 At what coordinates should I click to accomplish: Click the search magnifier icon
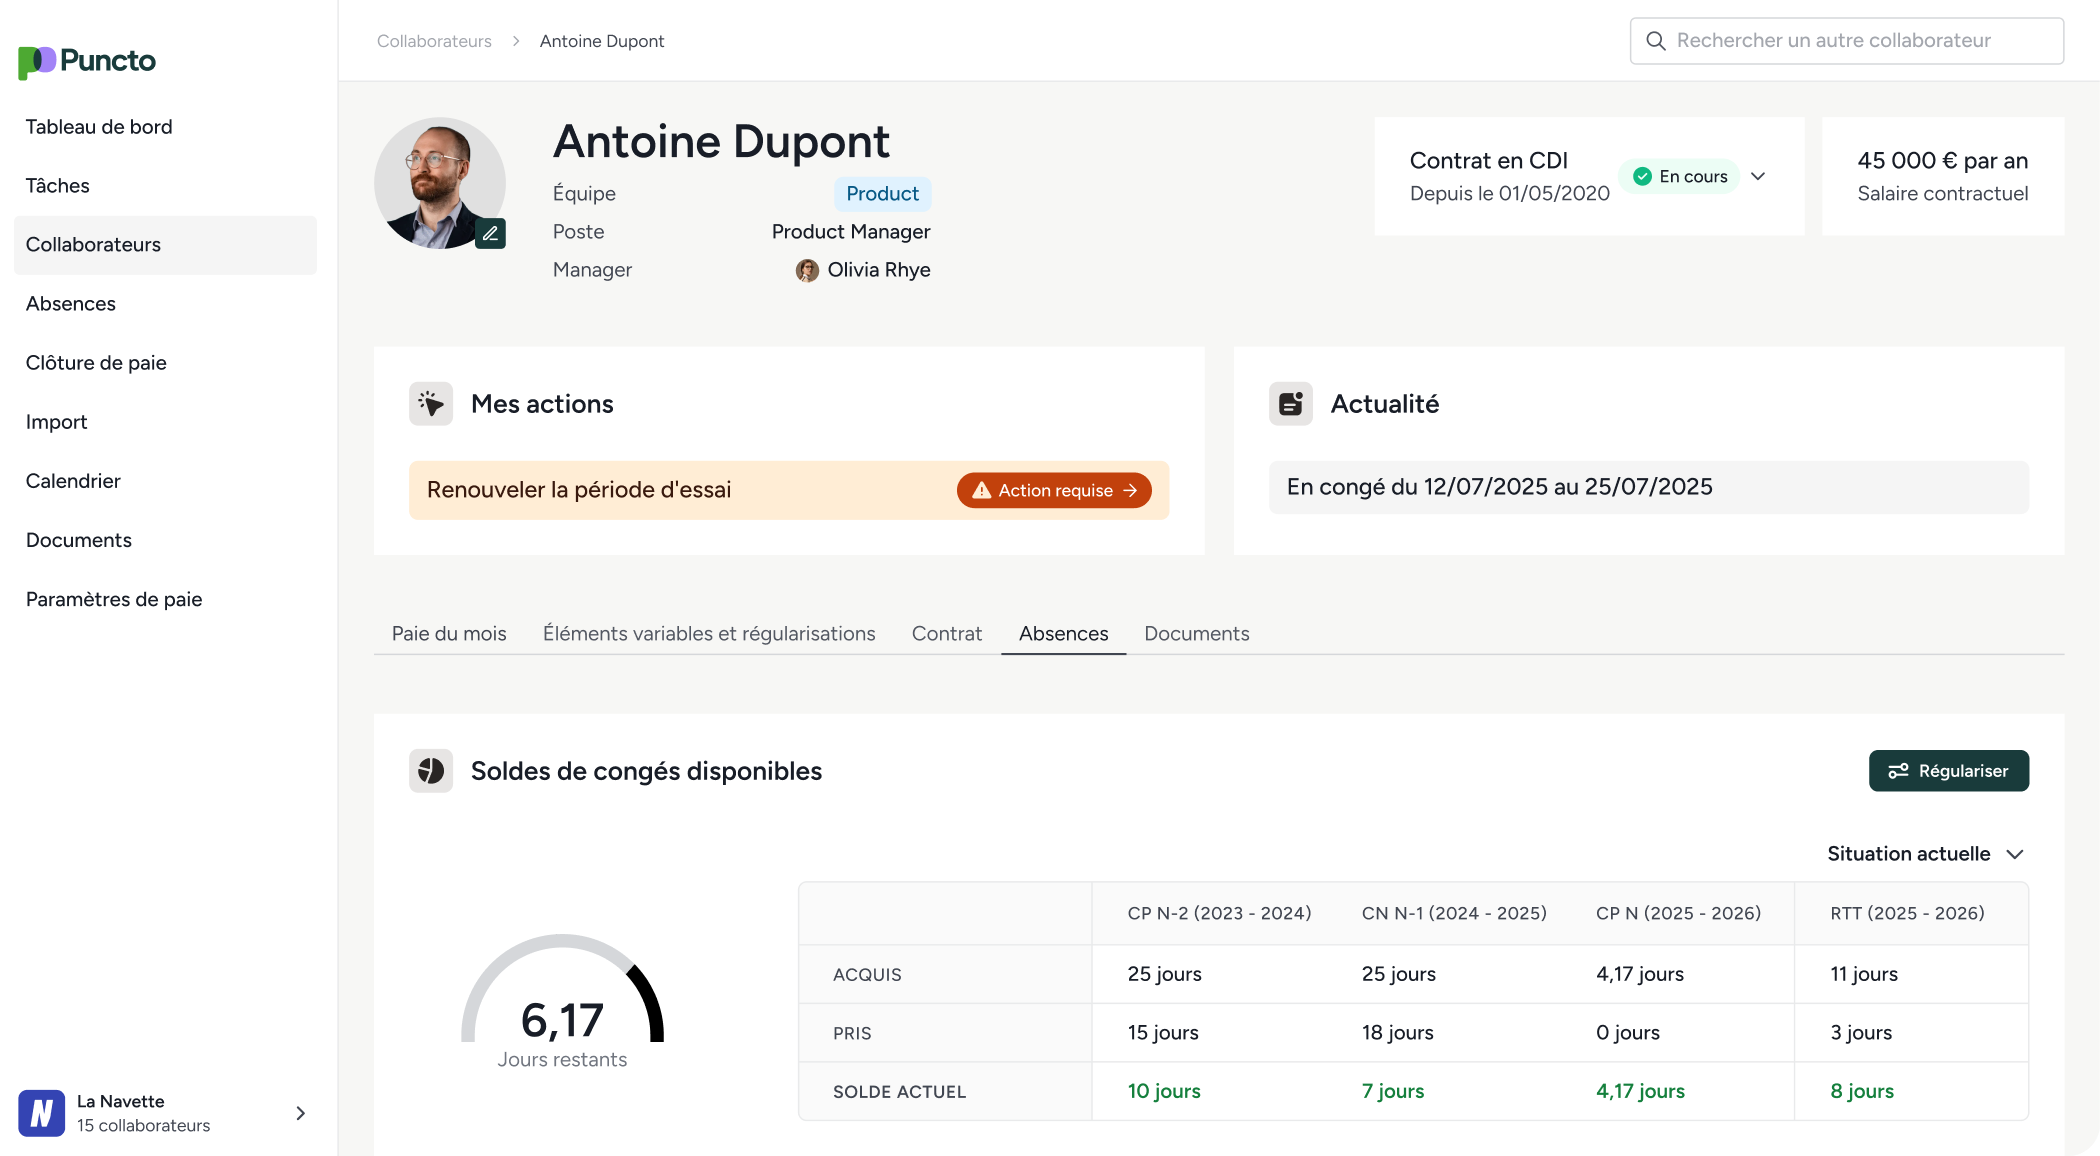[x=1656, y=41]
